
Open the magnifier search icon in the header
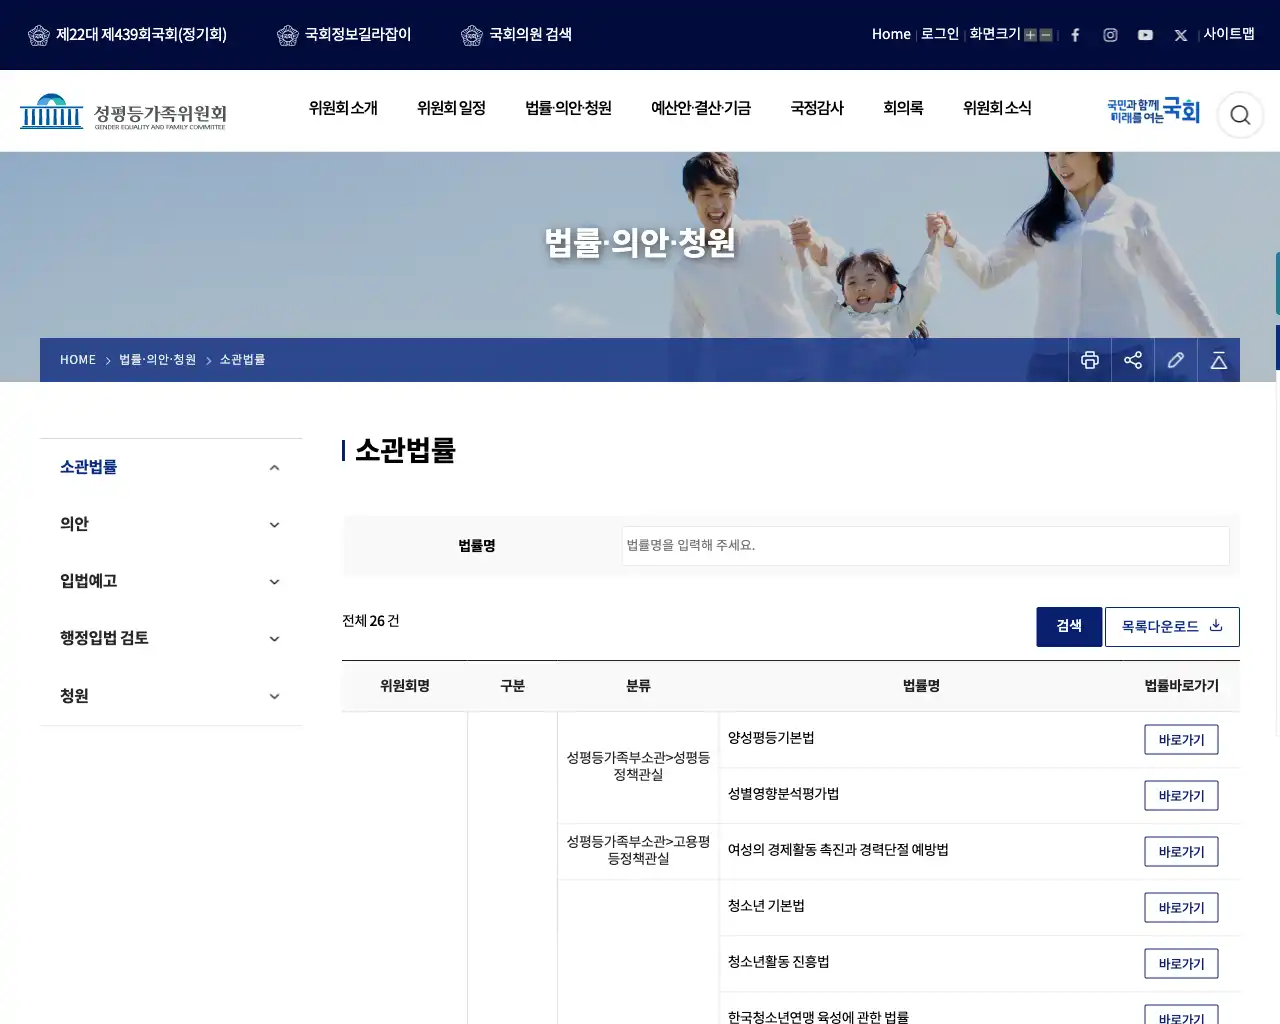coord(1240,115)
